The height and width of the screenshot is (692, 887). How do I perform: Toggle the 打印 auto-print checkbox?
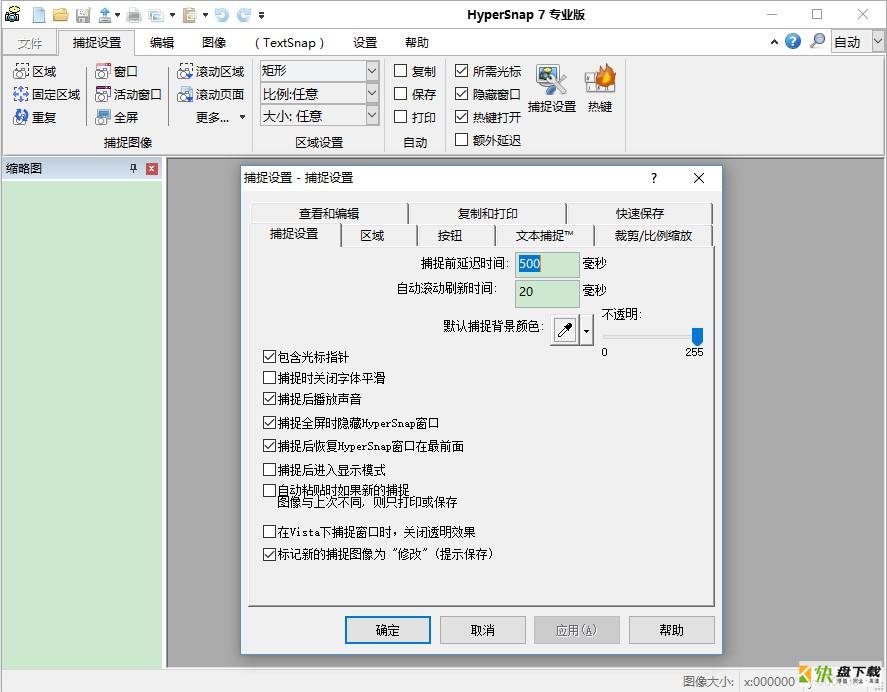click(401, 117)
